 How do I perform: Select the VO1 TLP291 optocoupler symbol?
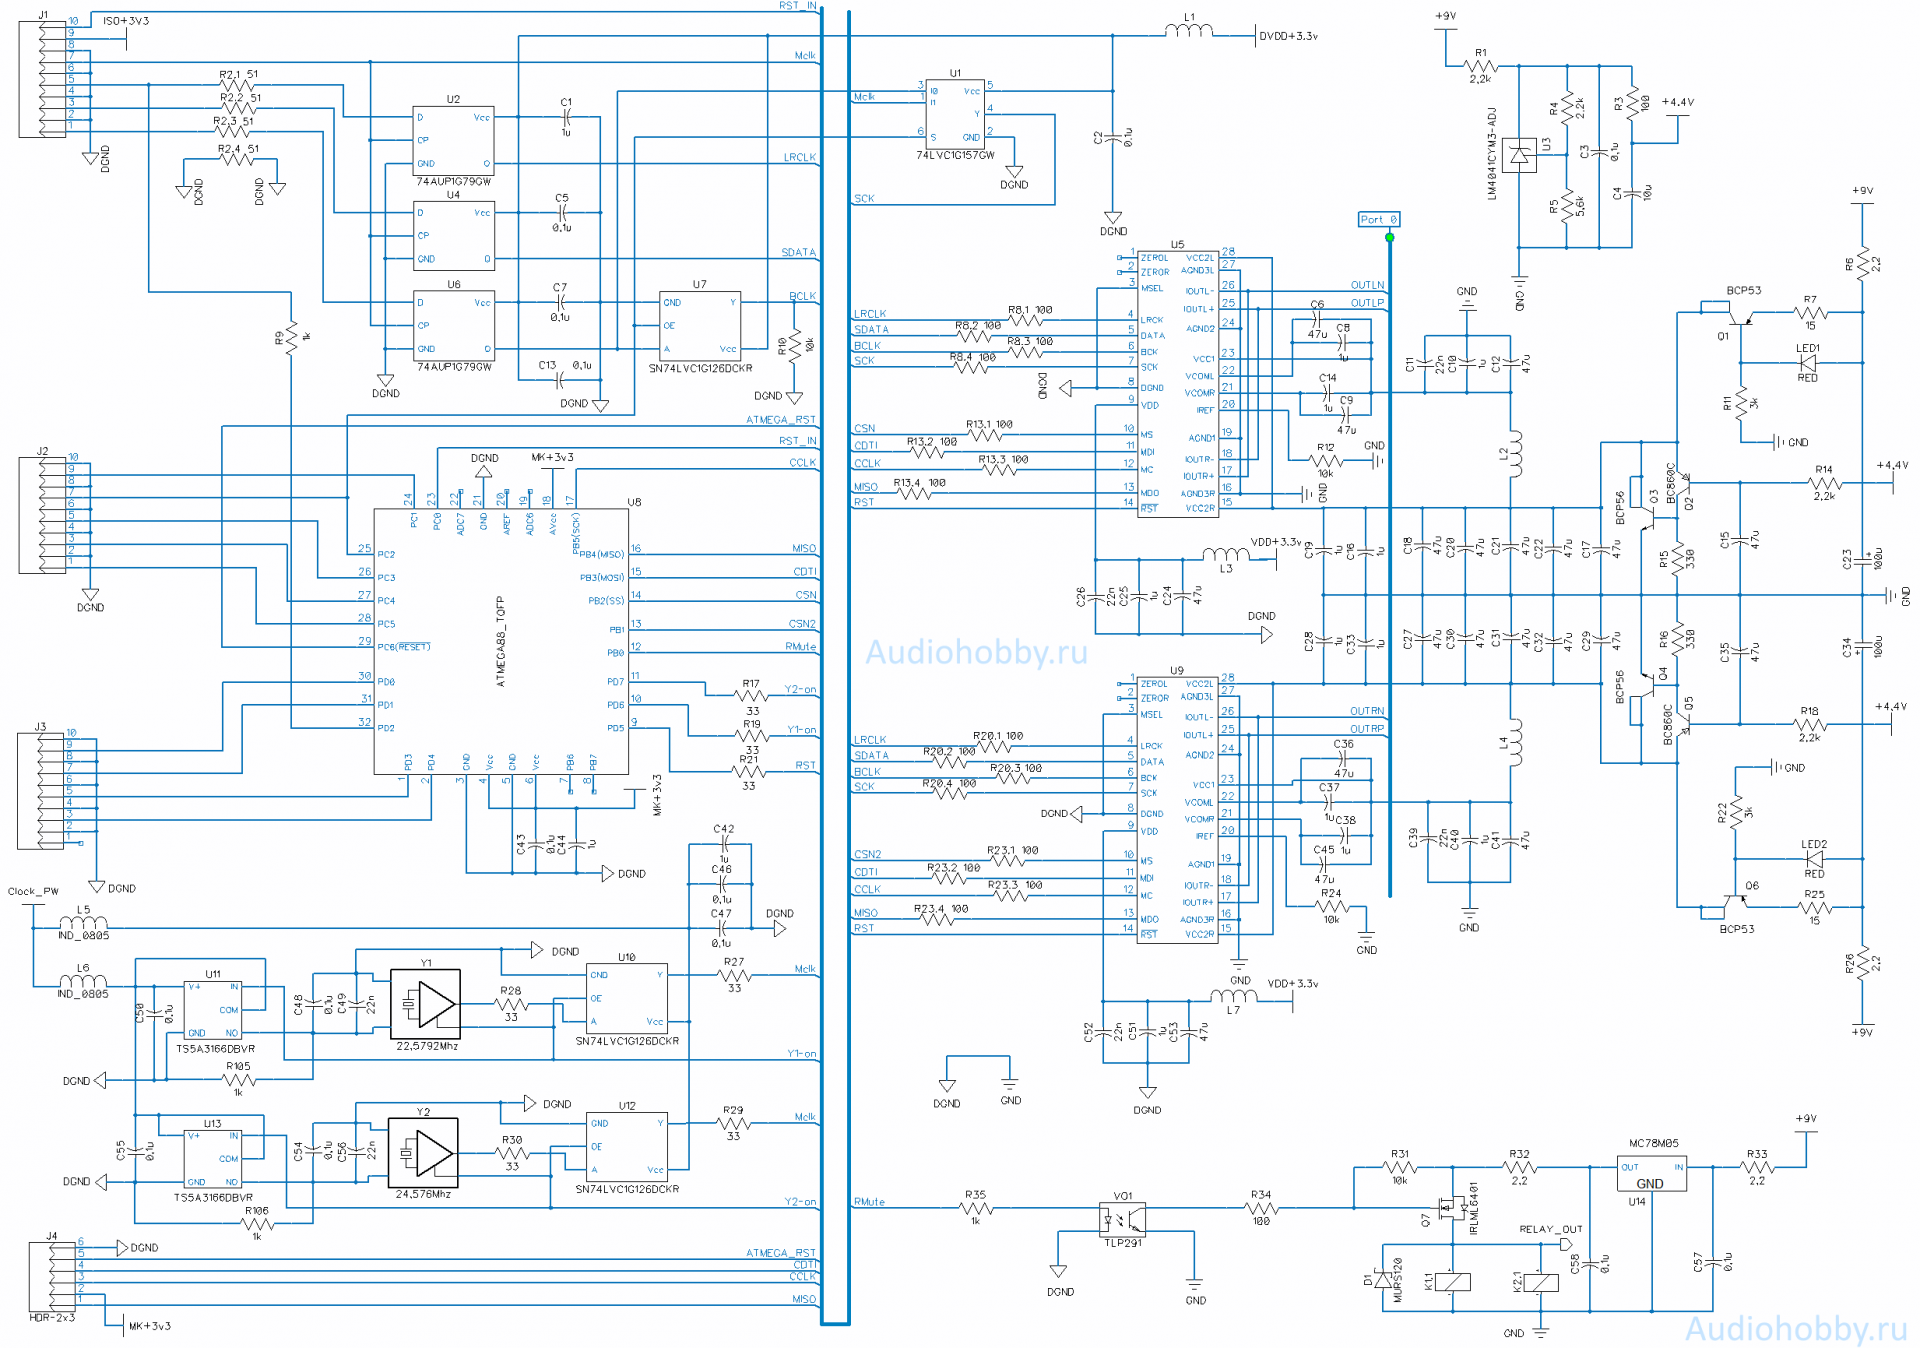pyautogui.click(x=1122, y=1220)
